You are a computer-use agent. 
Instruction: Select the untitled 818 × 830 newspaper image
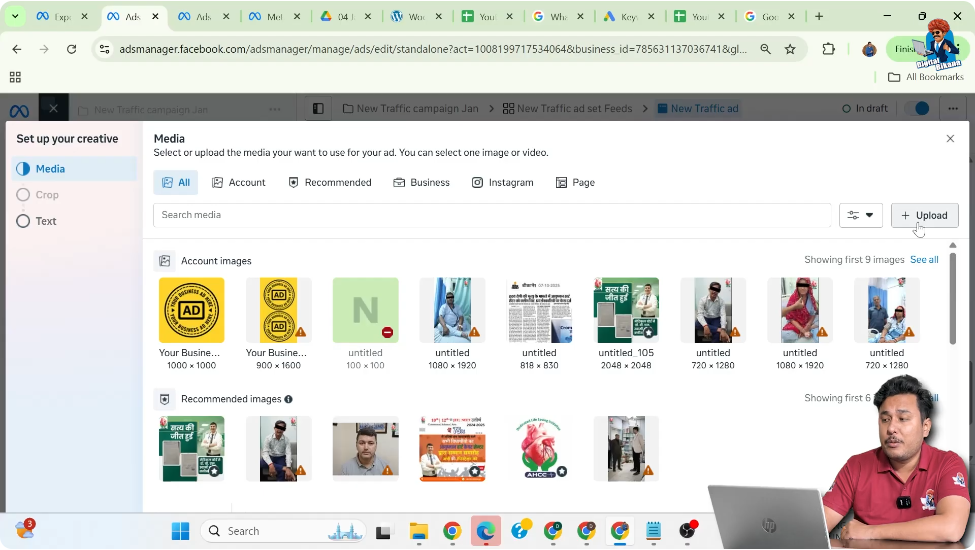tap(539, 310)
